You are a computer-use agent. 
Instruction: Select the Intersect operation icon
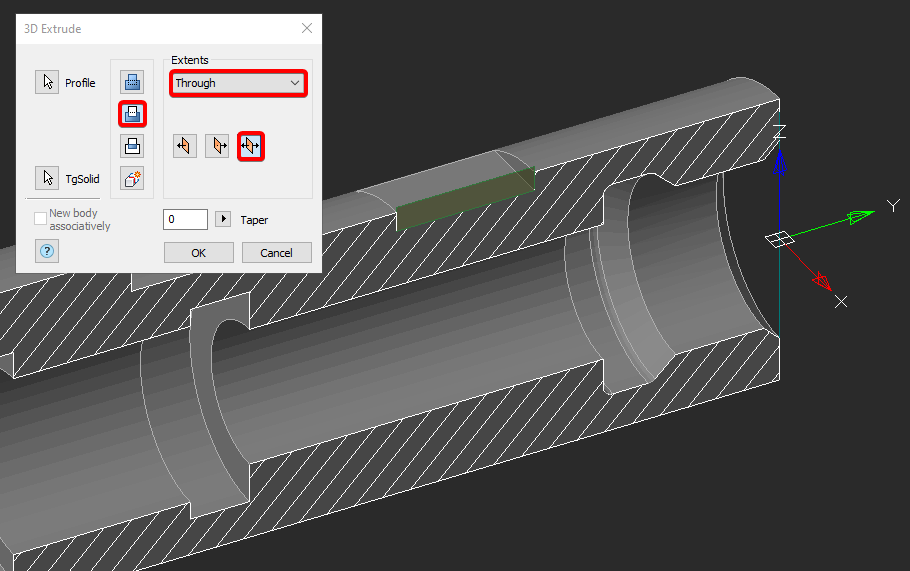(132, 146)
